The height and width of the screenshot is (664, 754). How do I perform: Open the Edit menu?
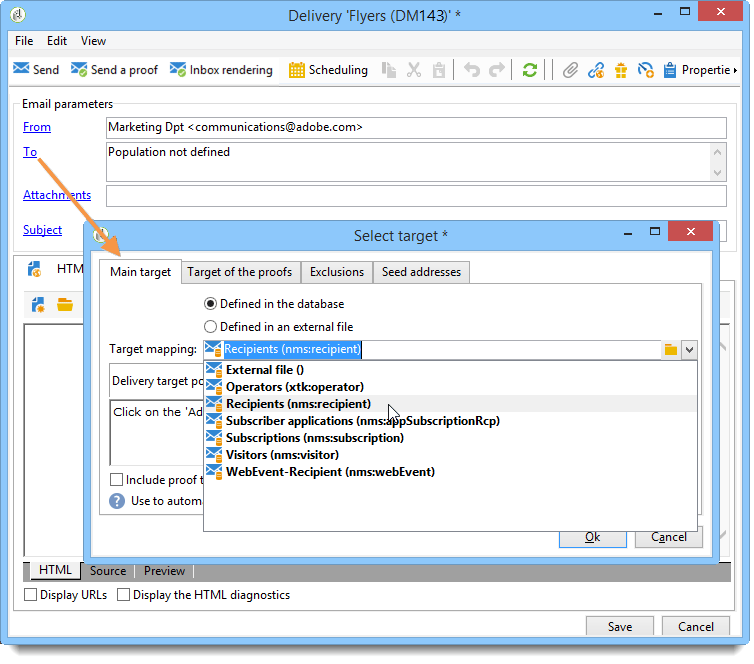[x=57, y=41]
